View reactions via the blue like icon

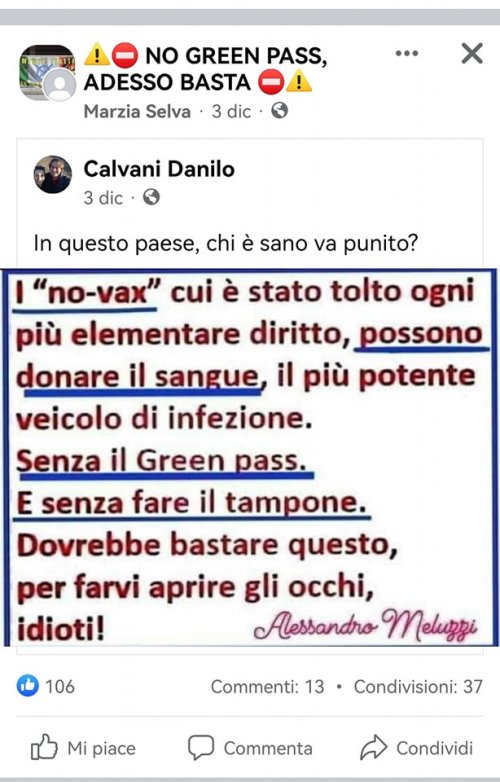[x=27, y=686]
